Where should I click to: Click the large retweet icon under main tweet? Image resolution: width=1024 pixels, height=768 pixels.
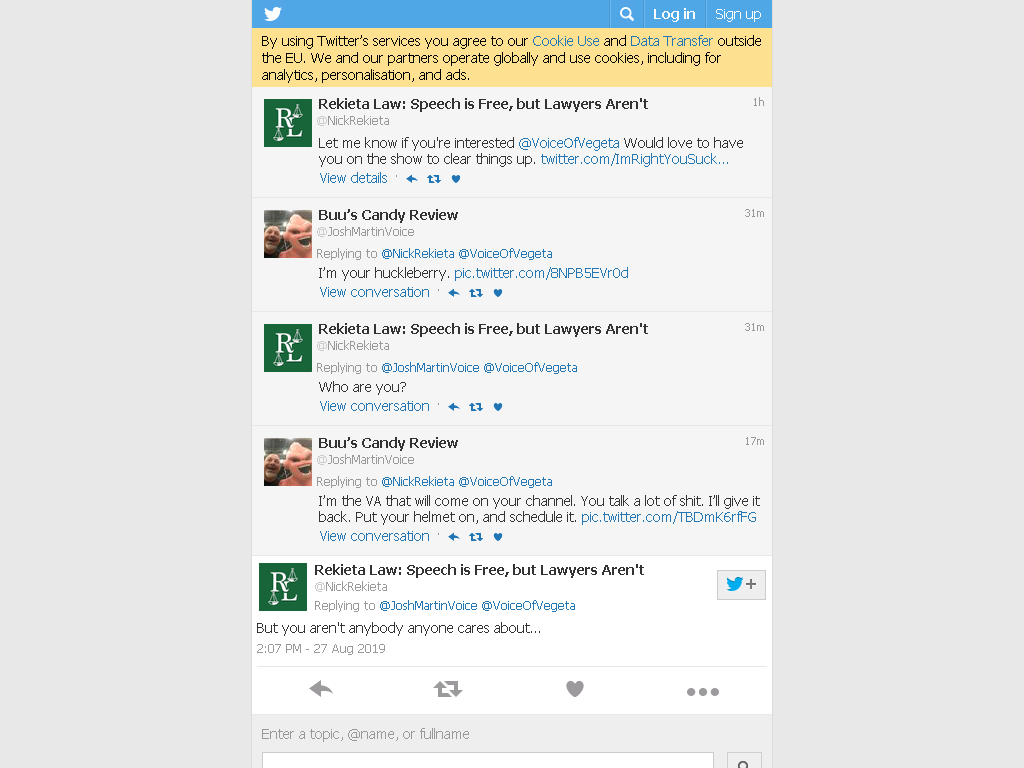pos(448,689)
